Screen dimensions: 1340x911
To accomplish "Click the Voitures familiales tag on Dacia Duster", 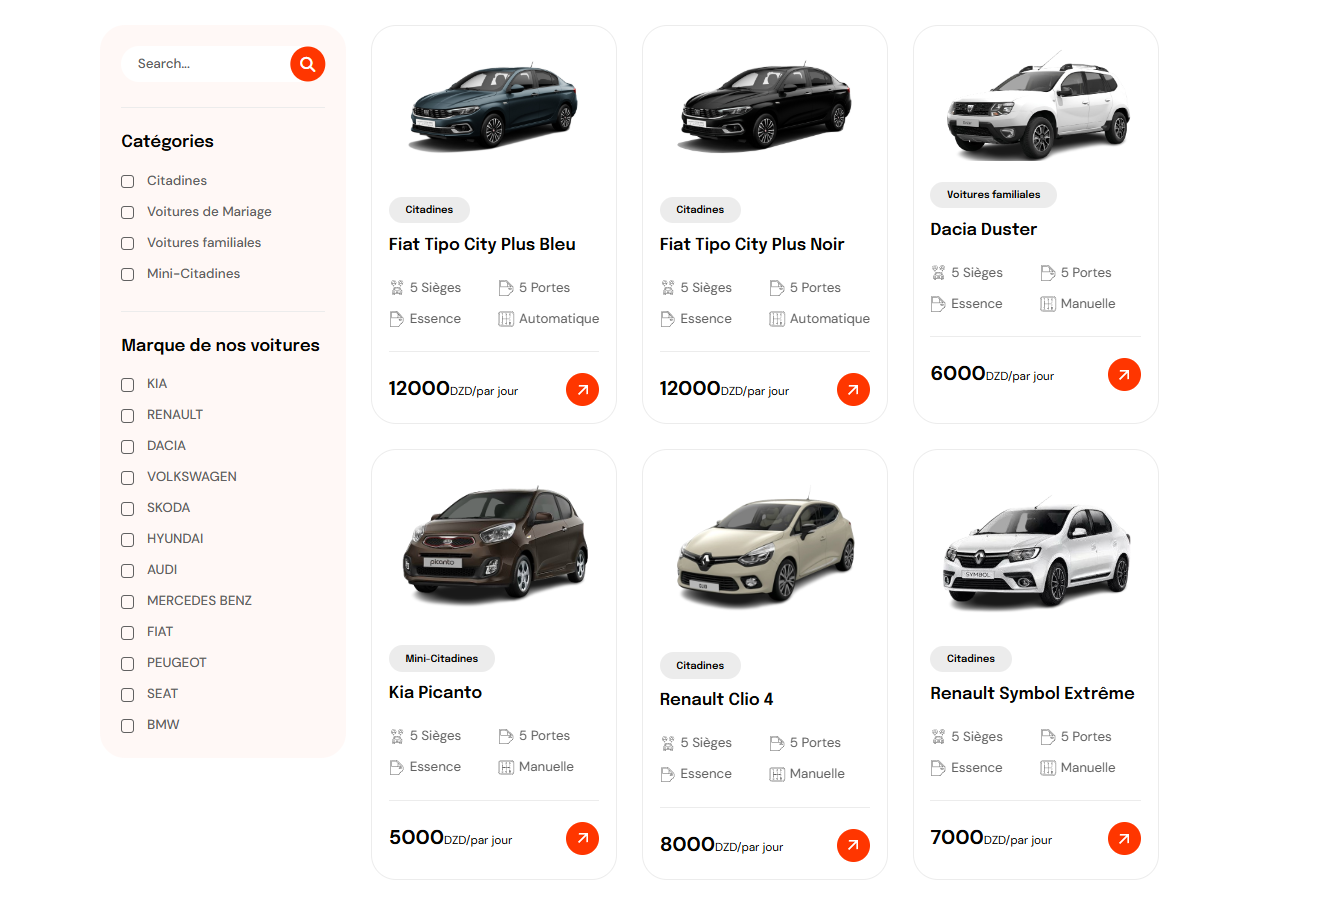I will point(993,195).
